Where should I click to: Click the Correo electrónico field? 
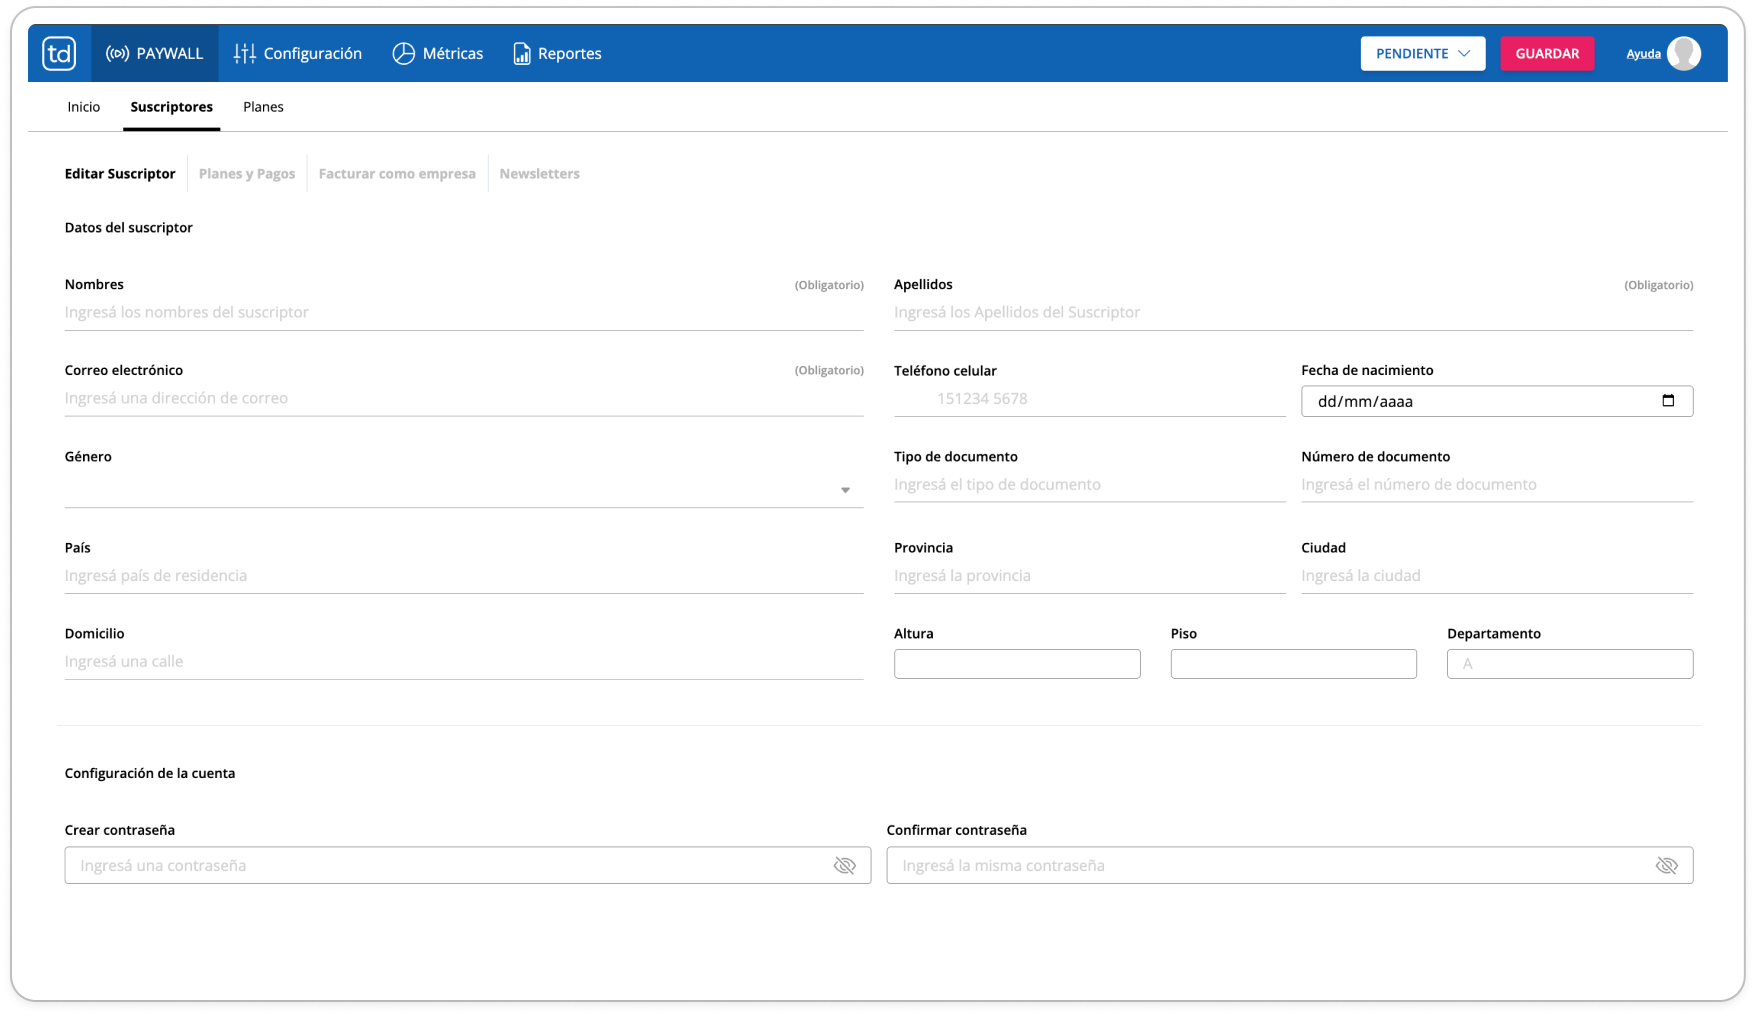(464, 398)
